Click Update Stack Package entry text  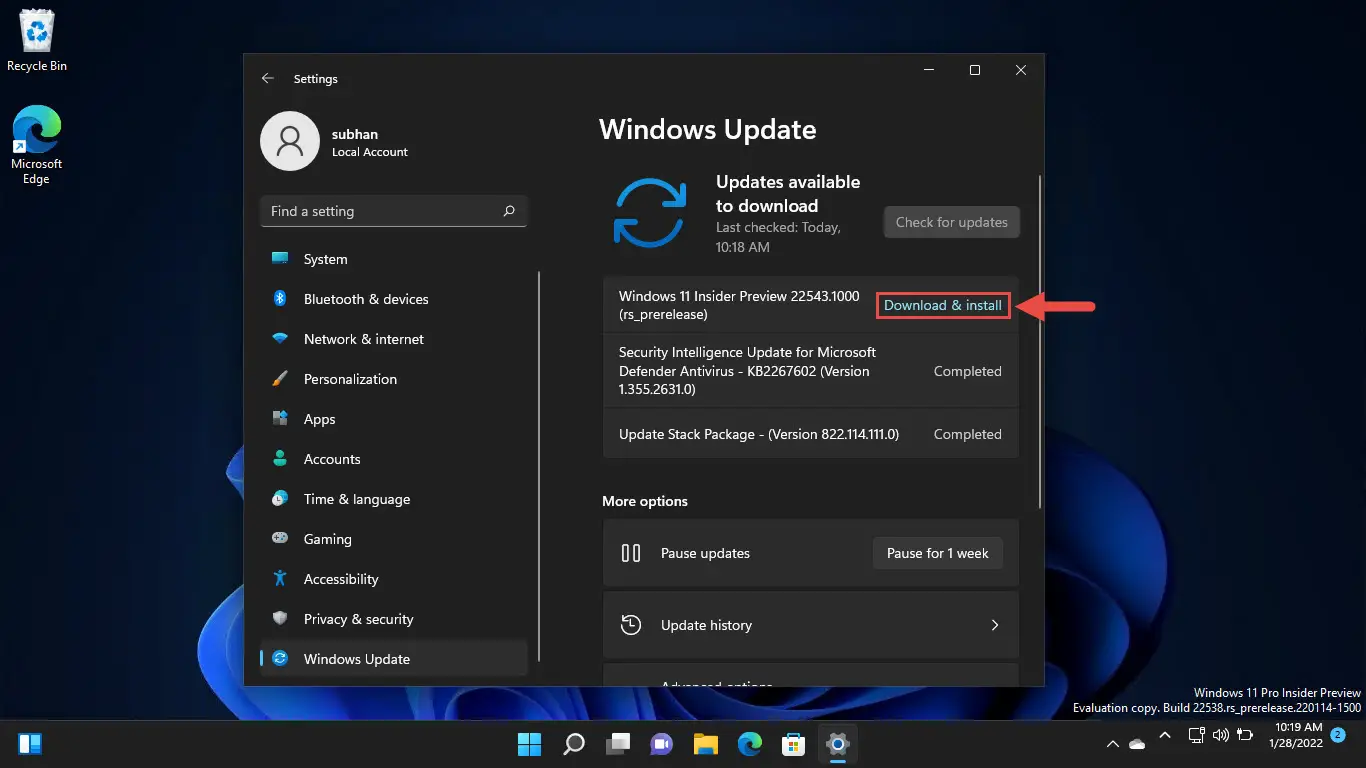tap(759, 434)
